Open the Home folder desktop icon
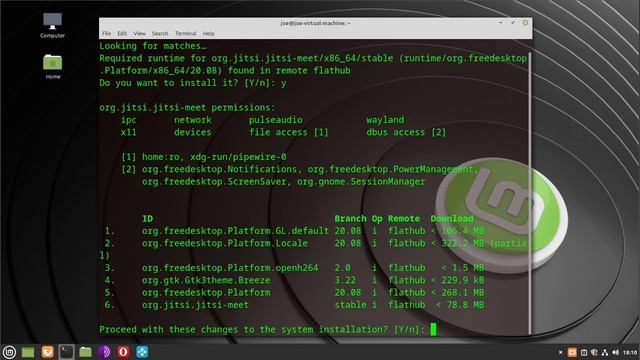This screenshot has height=360, width=640. click(x=53, y=67)
